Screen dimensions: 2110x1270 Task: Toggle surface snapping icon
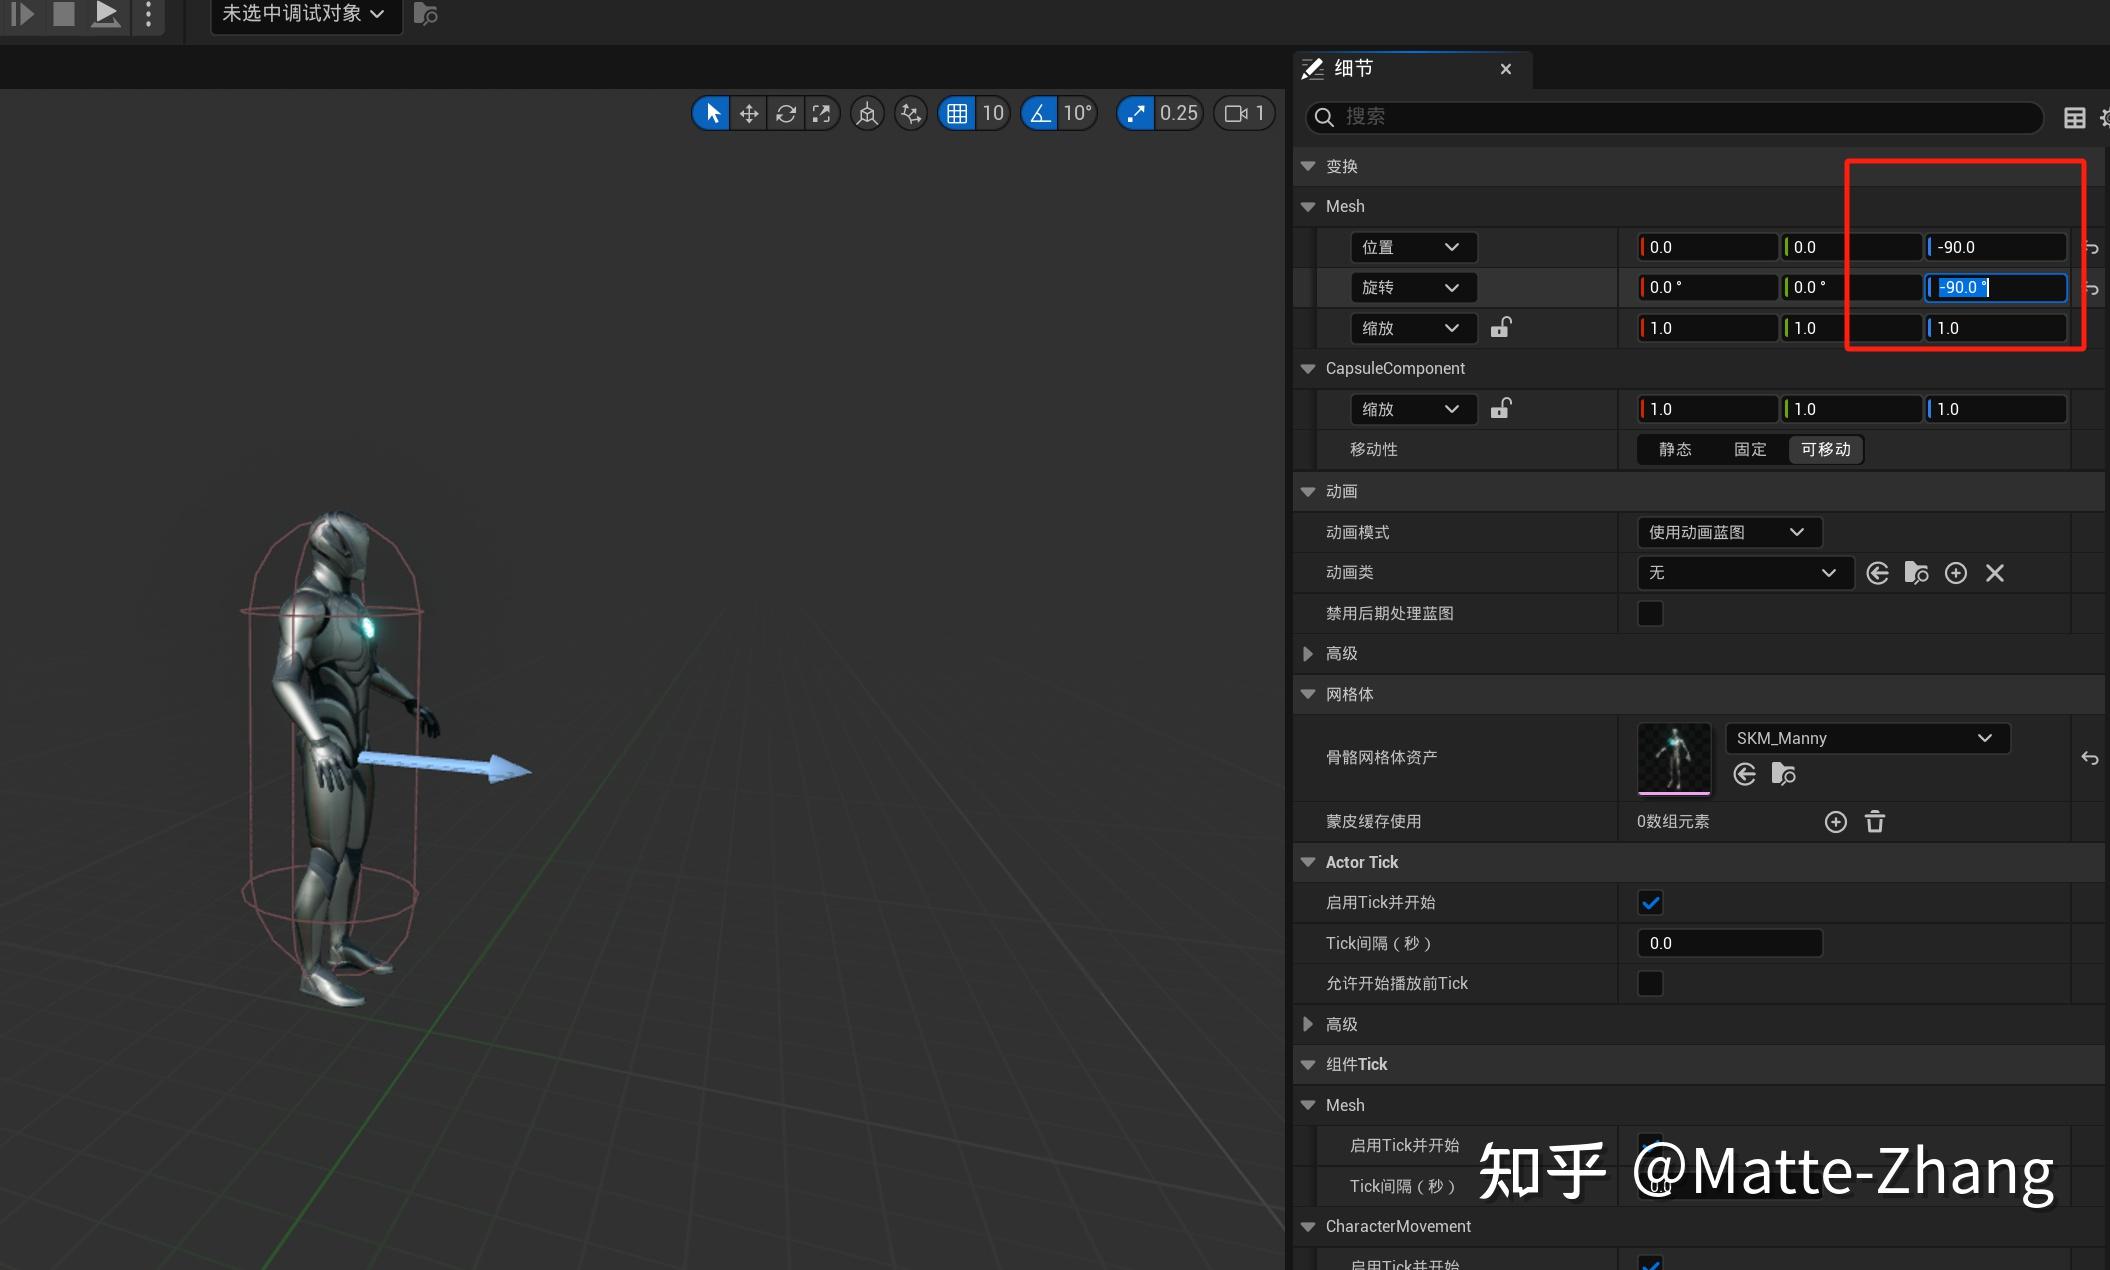point(866,113)
